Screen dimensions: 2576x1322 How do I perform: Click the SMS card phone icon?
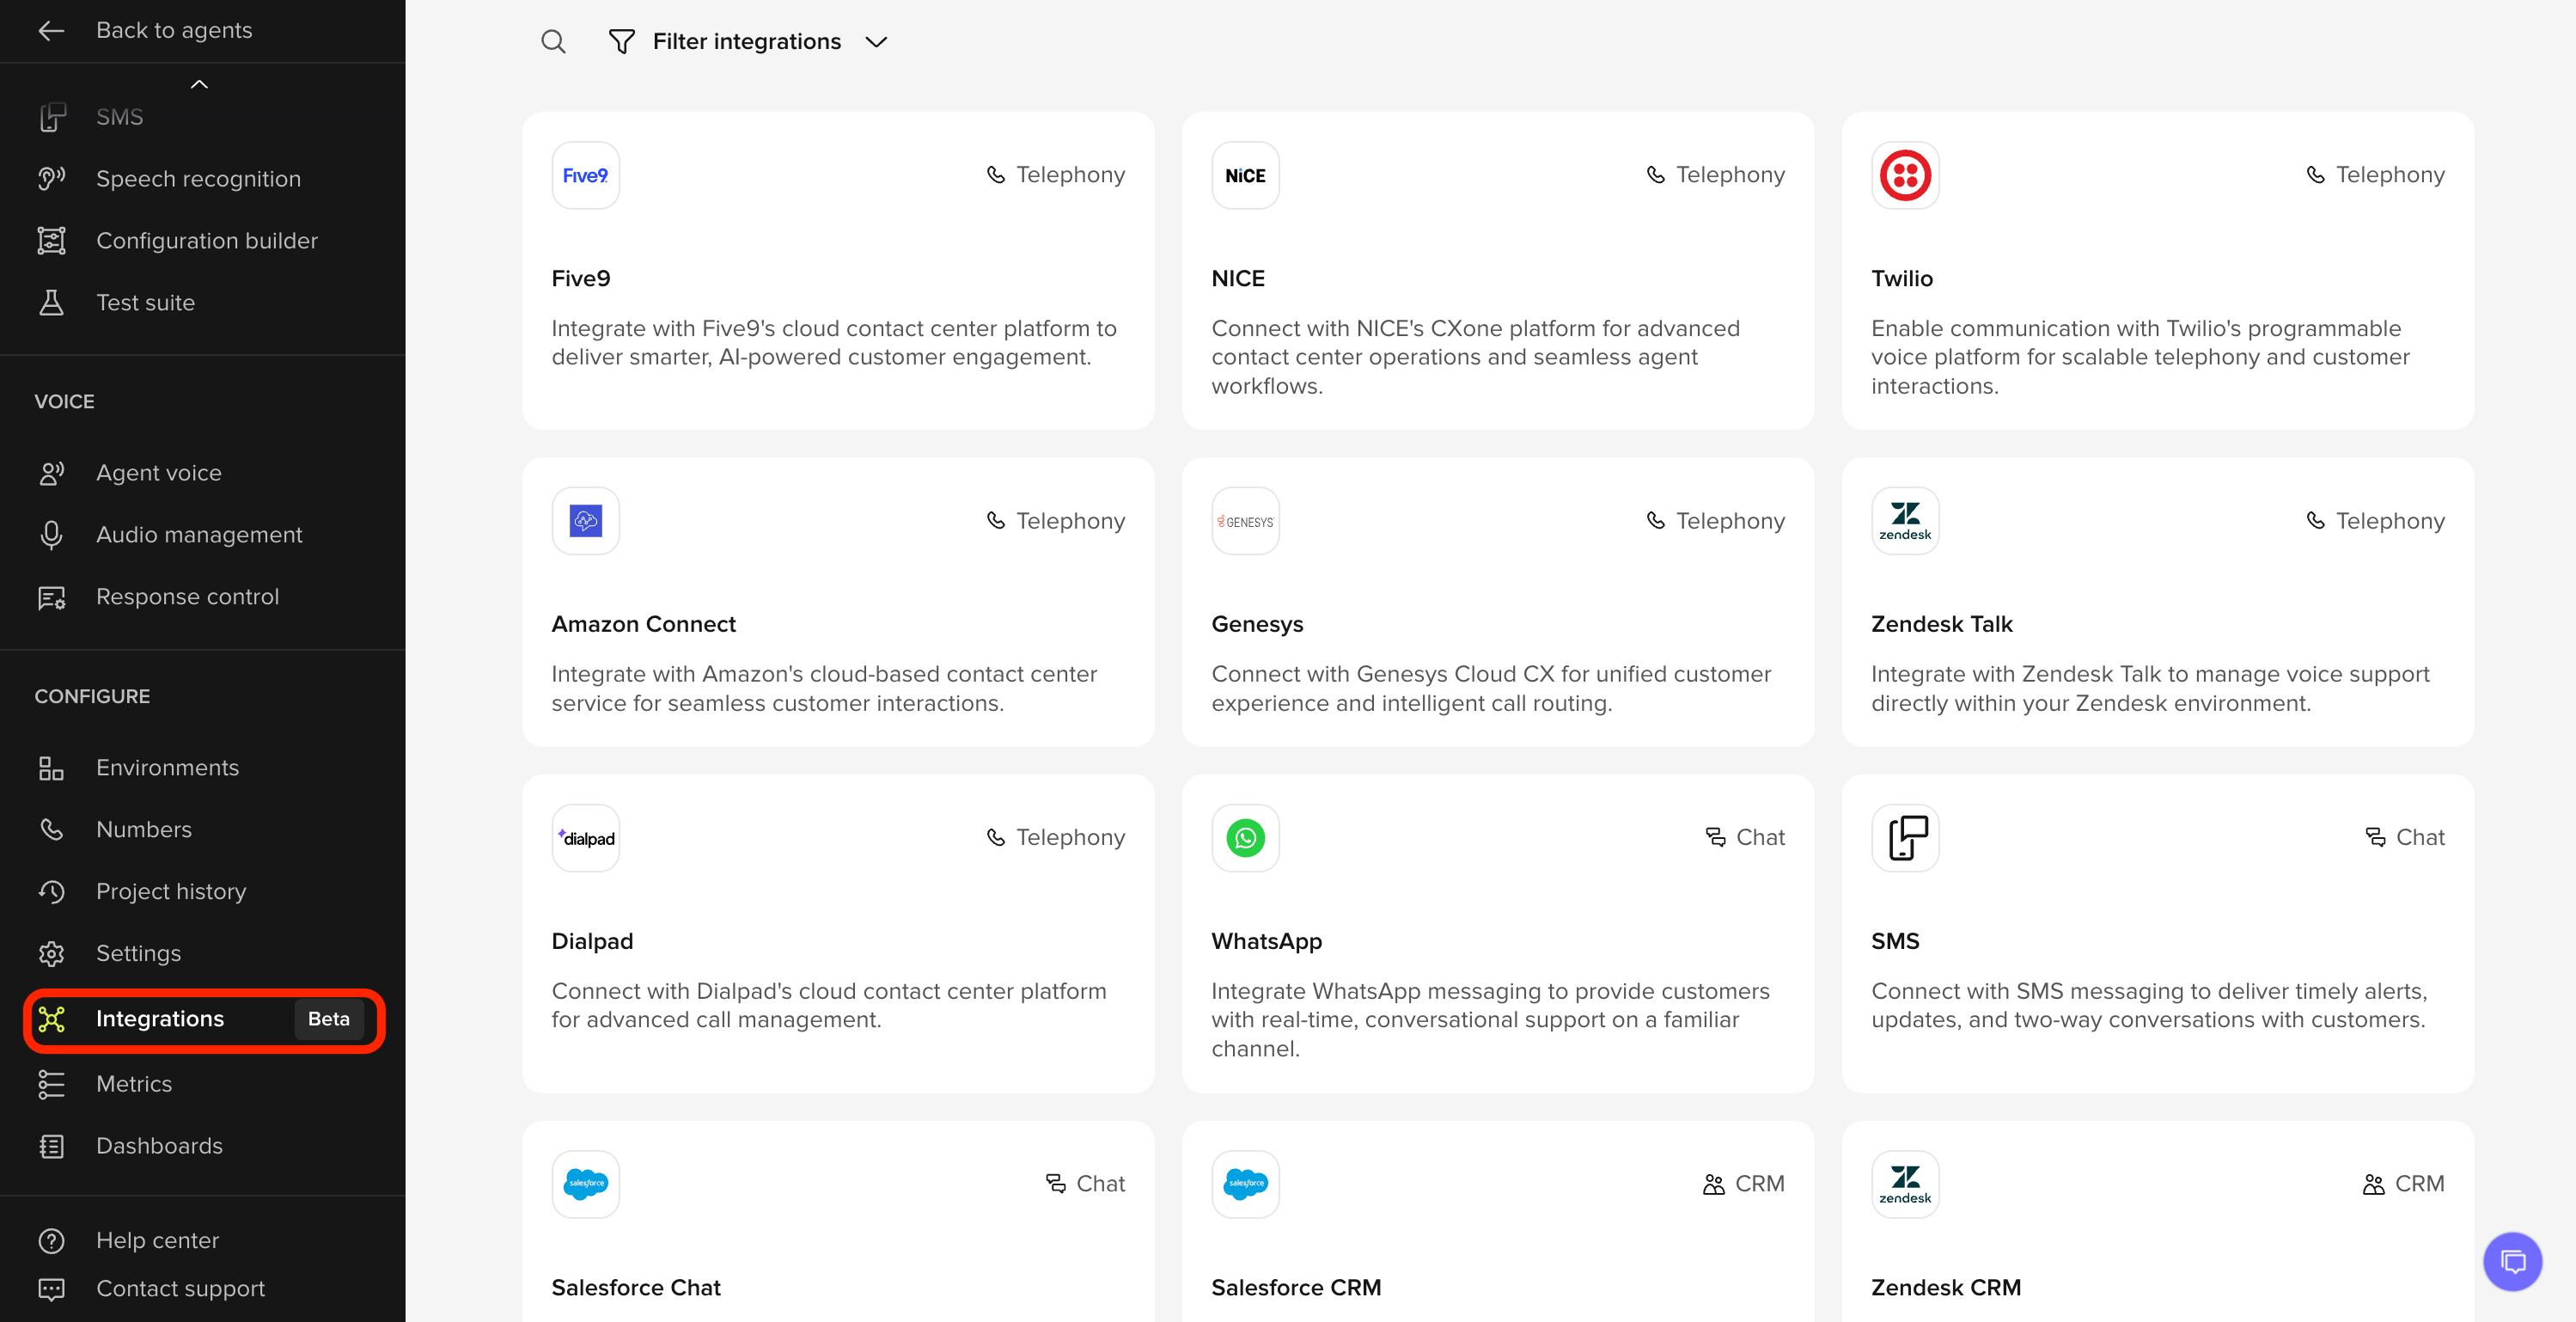tap(1905, 838)
